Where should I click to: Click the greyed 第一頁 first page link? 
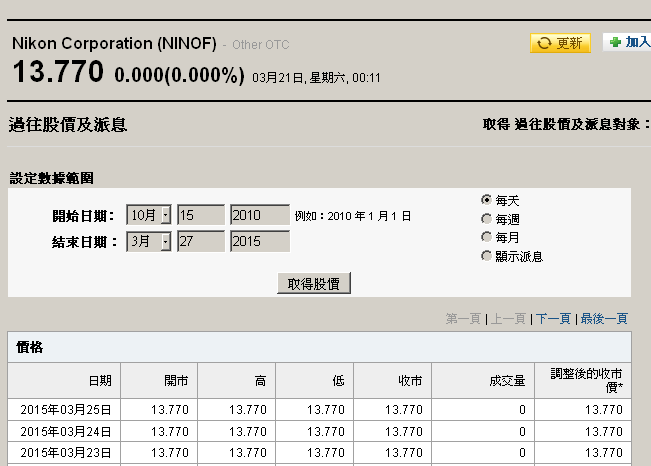[x=463, y=319]
